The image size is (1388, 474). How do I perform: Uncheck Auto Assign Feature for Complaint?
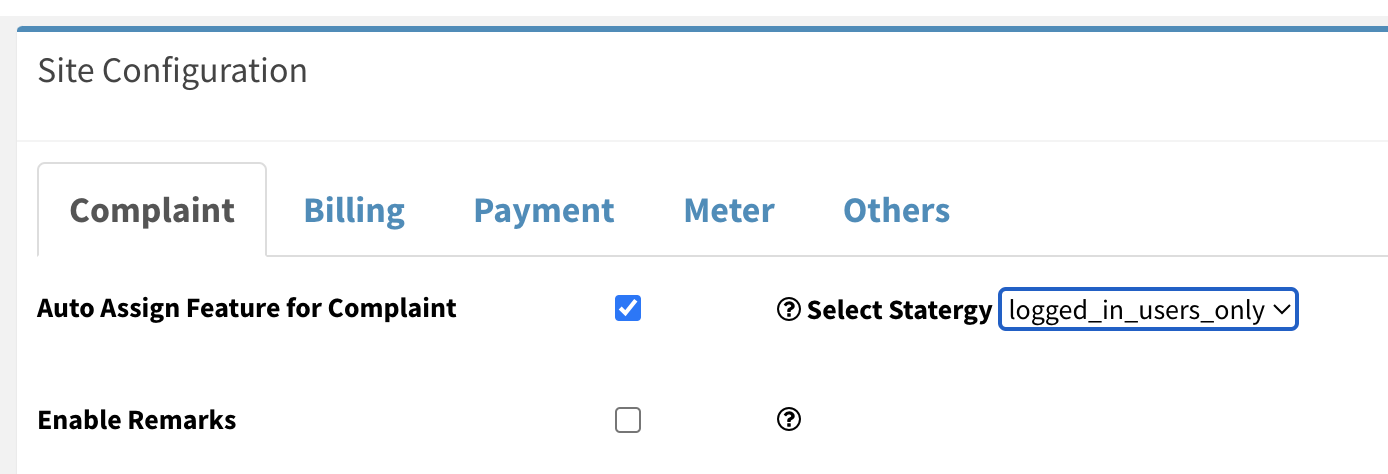[x=628, y=309]
